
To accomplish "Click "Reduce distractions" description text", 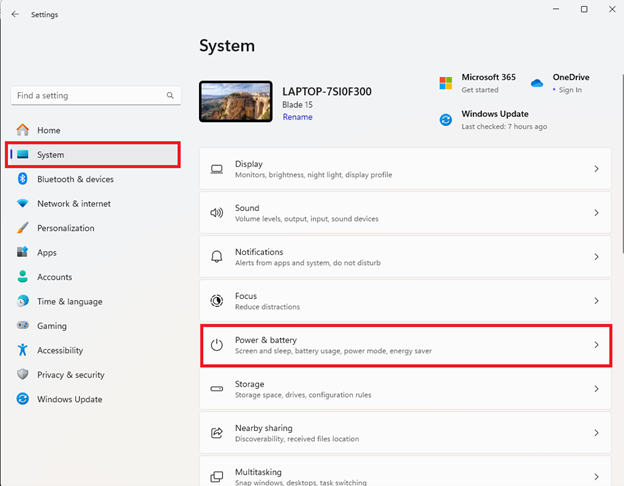I will [267, 307].
